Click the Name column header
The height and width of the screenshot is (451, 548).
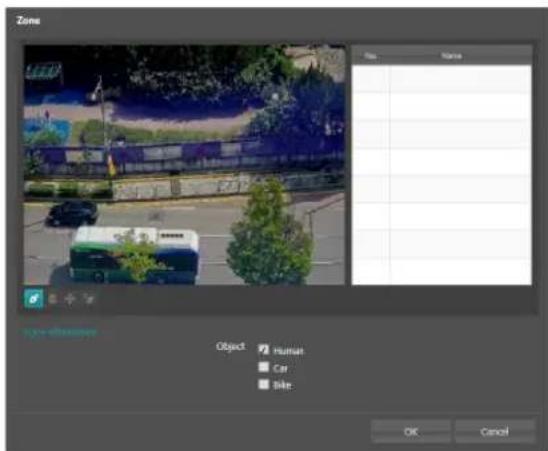click(452, 56)
